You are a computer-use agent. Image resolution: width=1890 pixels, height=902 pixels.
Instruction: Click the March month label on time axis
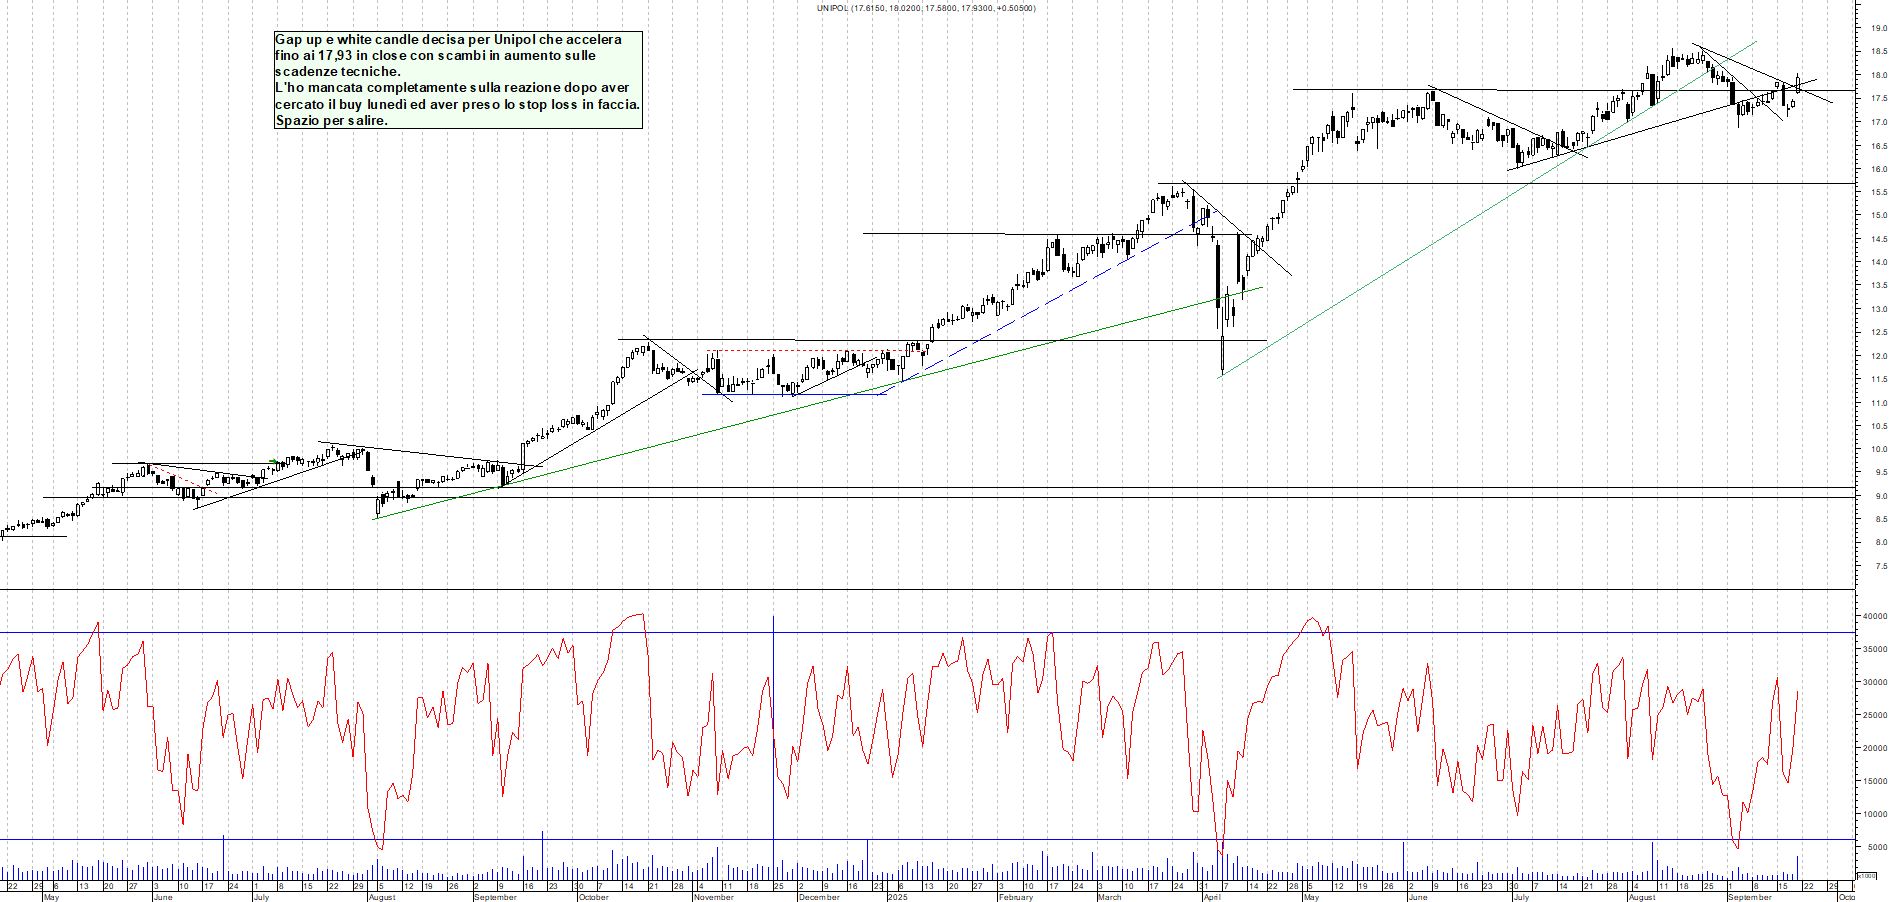tap(1110, 897)
